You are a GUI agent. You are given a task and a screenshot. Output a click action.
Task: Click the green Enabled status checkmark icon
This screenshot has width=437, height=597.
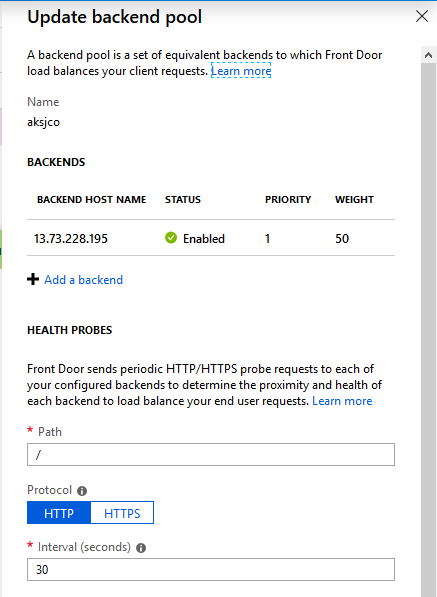tap(171, 238)
